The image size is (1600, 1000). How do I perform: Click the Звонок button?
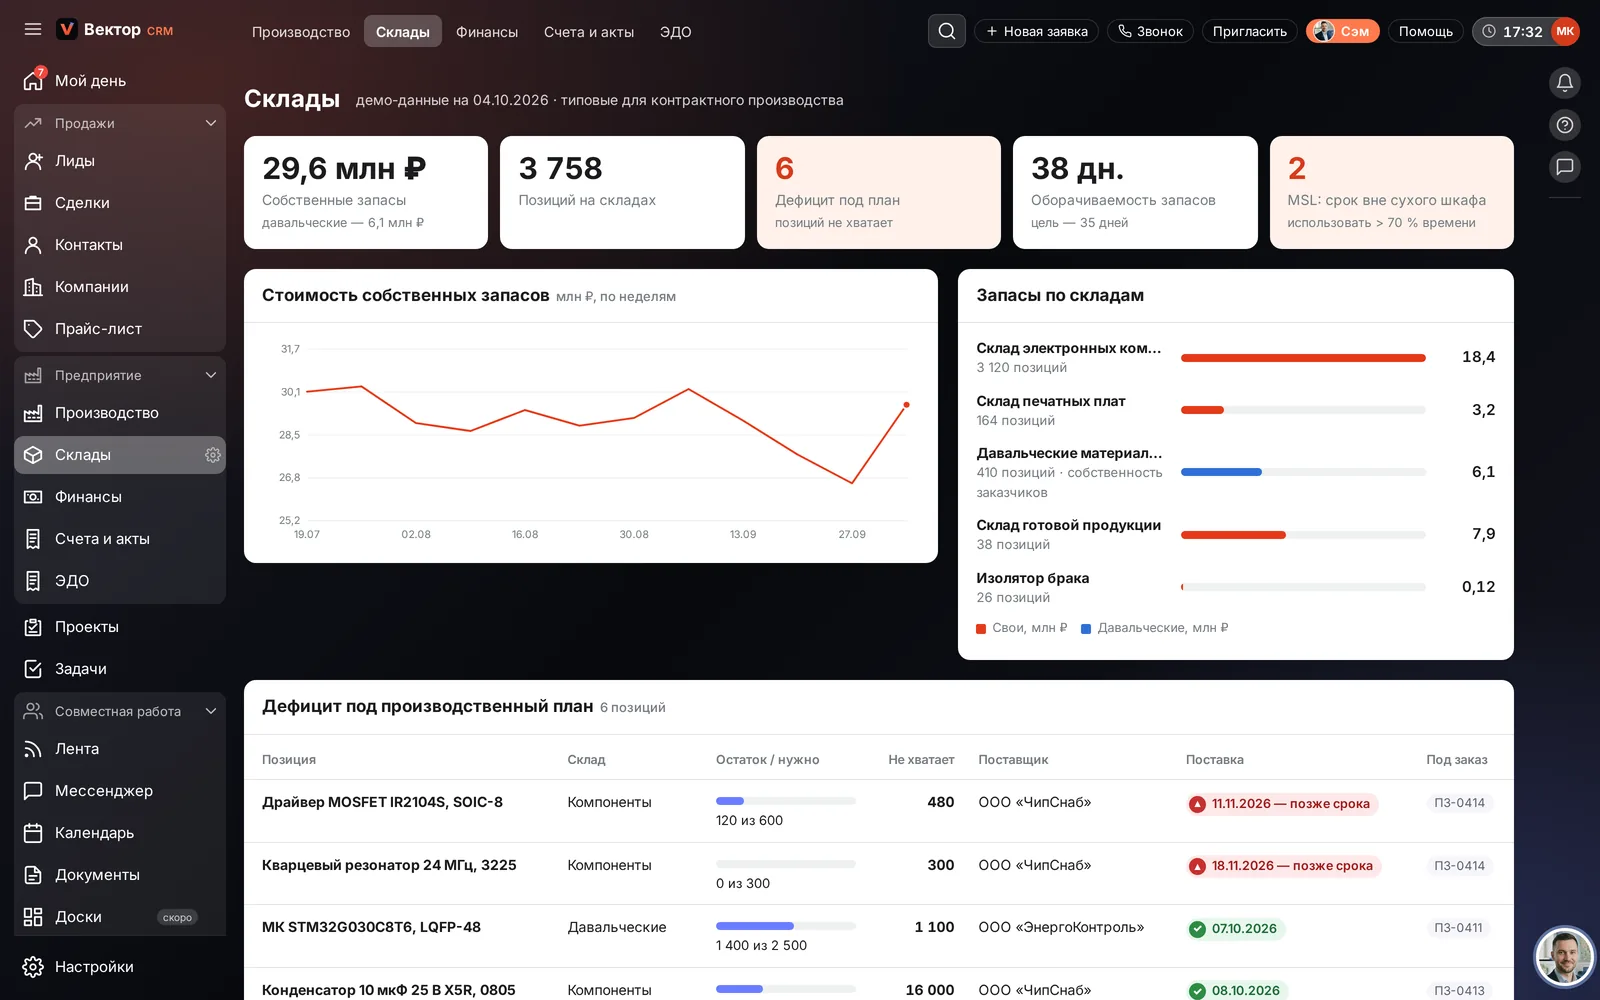(1150, 31)
